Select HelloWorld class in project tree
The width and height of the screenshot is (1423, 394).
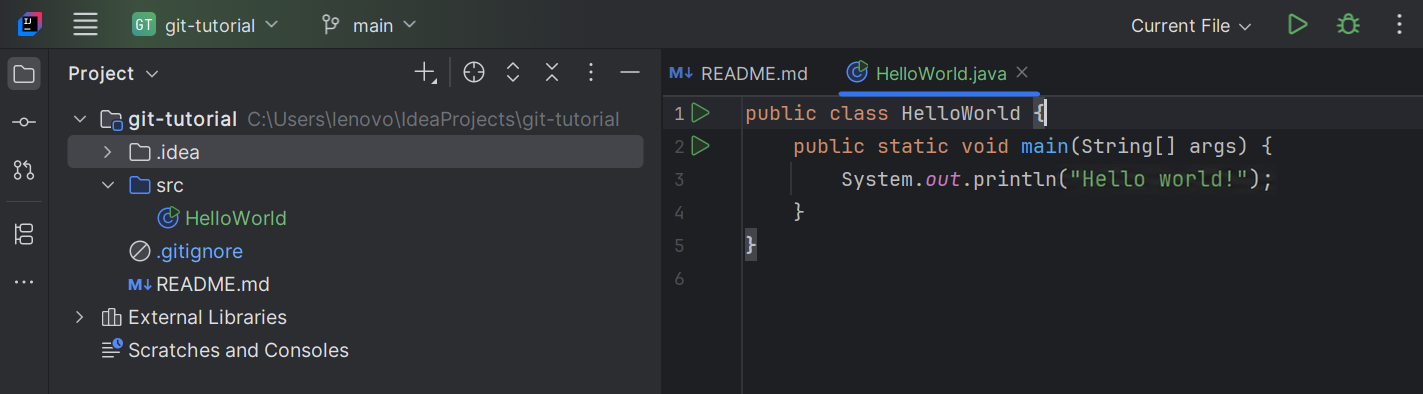236,218
